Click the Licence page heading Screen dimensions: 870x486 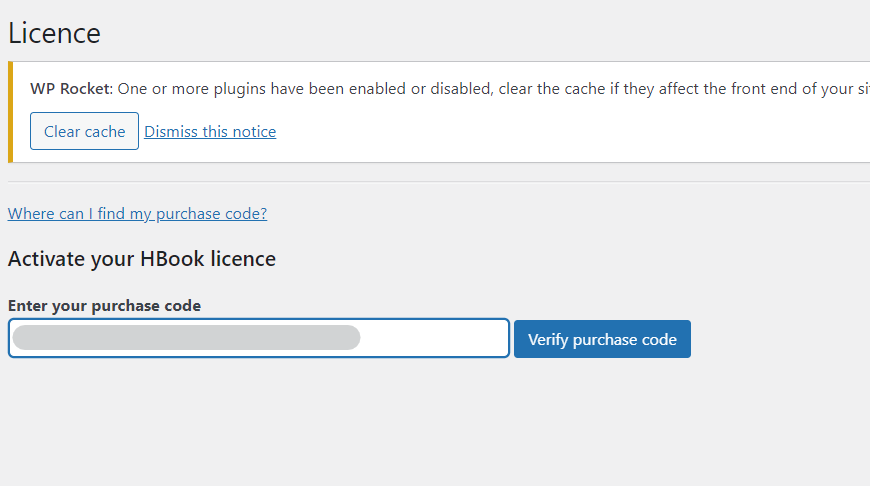pyautogui.click(x=54, y=33)
